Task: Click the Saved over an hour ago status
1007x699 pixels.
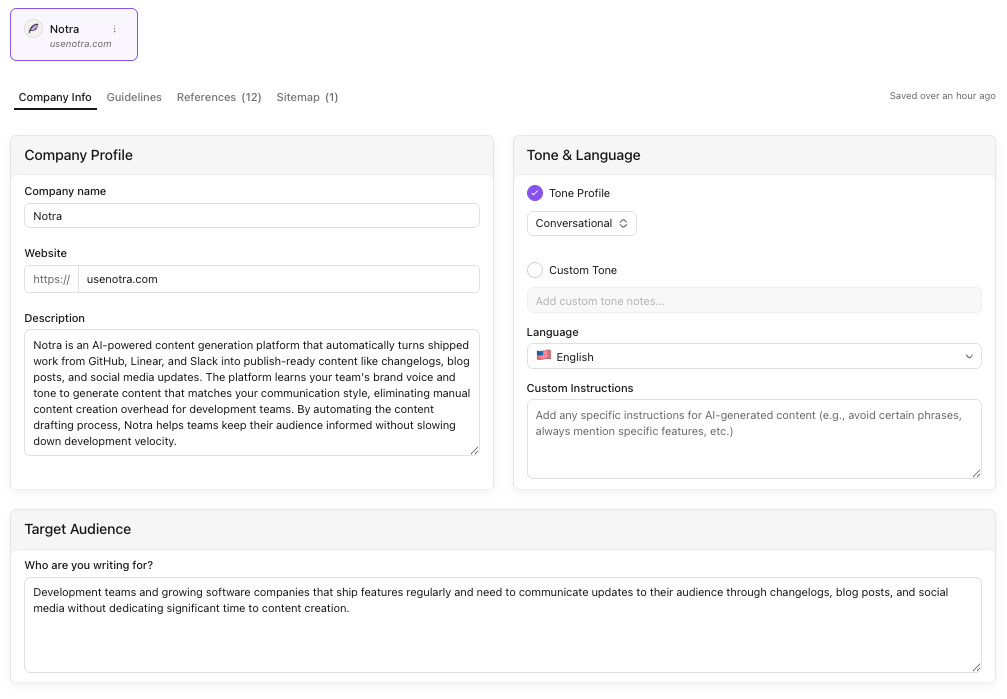Action: tap(942, 96)
